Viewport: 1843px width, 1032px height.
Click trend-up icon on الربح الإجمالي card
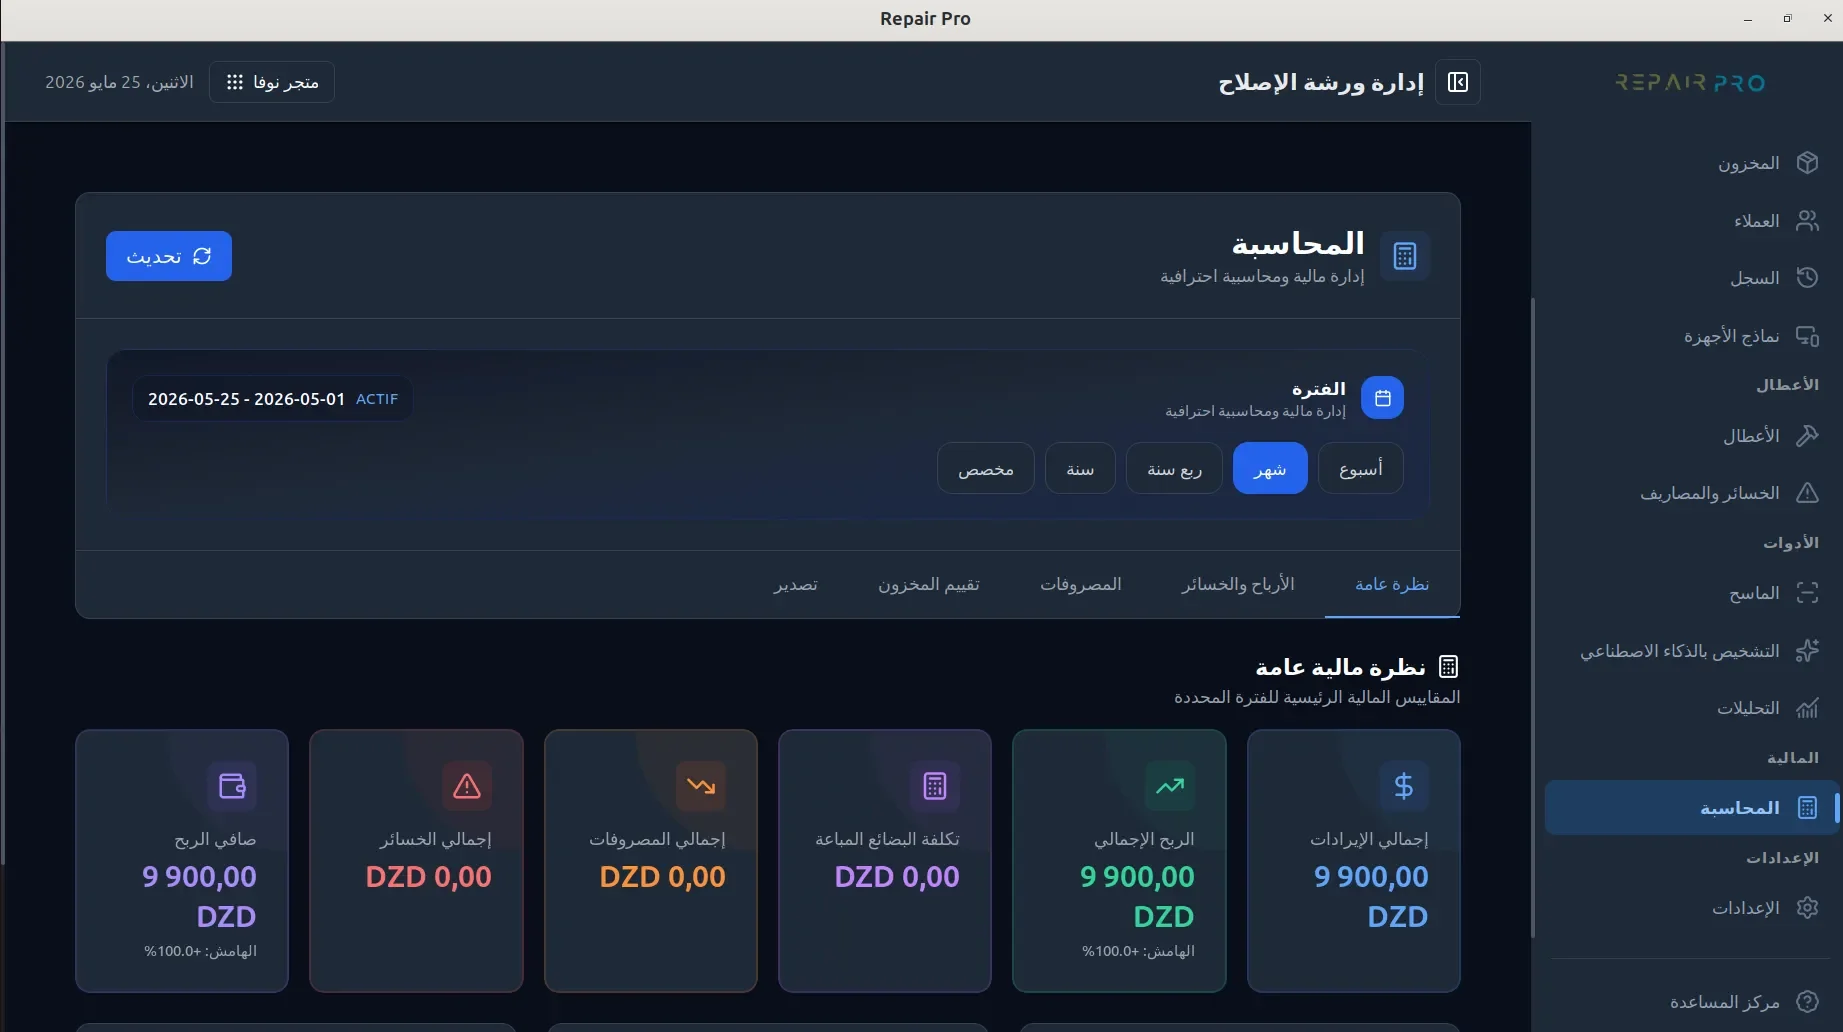1170,786
